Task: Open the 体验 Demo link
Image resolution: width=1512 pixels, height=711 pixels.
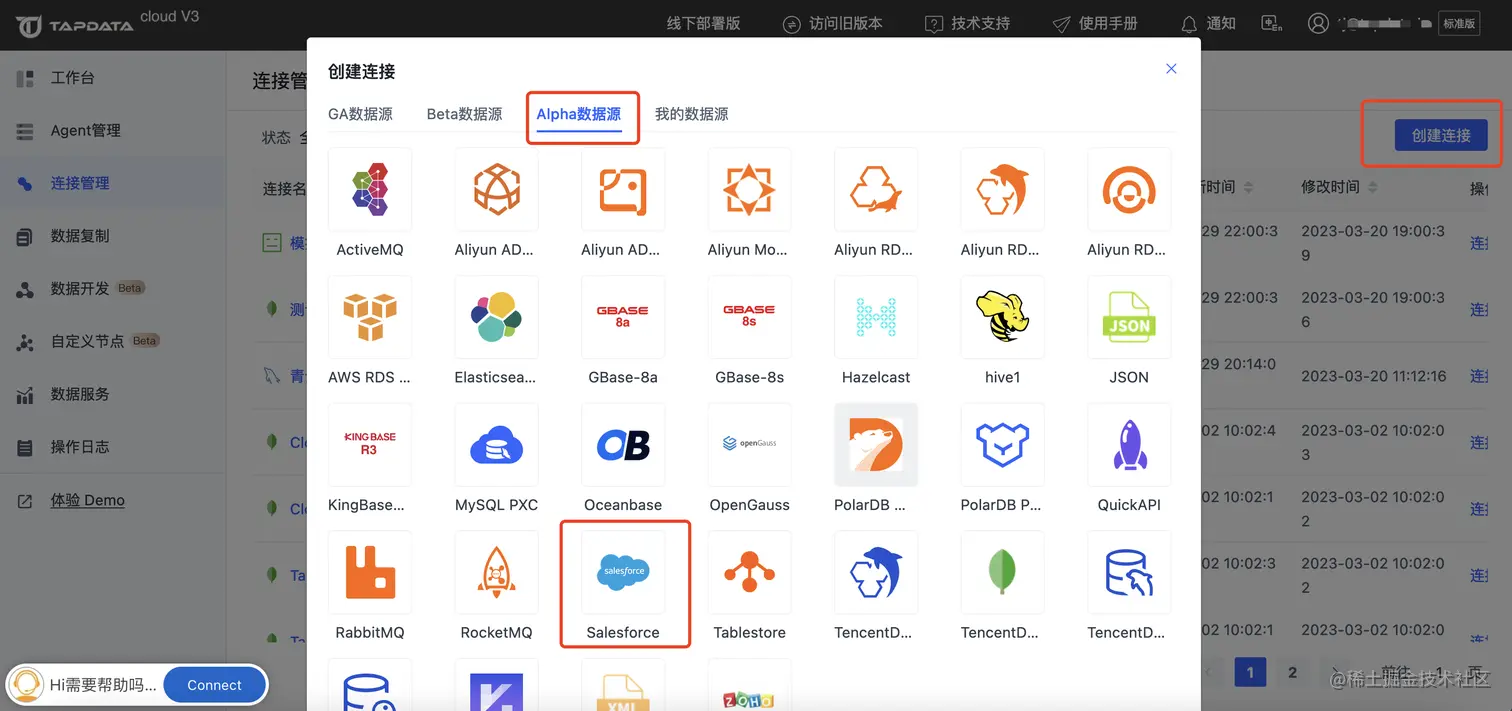Action: coord(88,500)
